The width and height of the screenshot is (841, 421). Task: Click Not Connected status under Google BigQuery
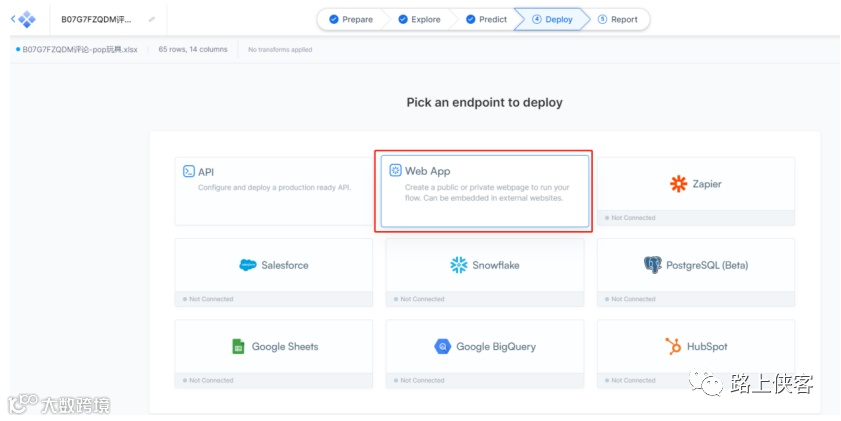(419, 380)
